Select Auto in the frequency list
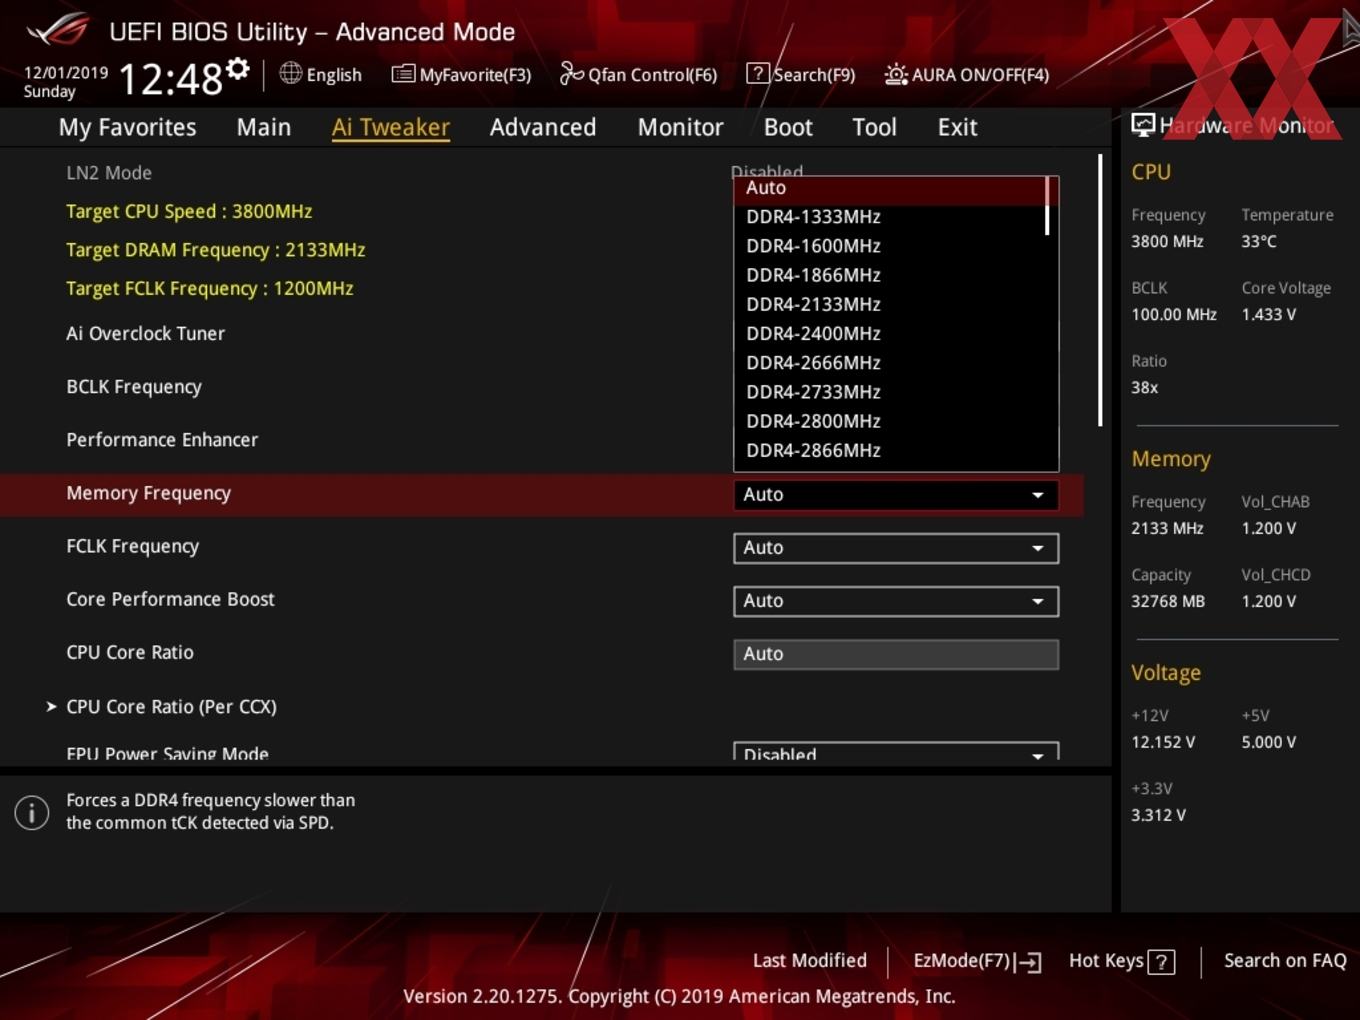1360x1020 pixels. (x=890, y=188)
